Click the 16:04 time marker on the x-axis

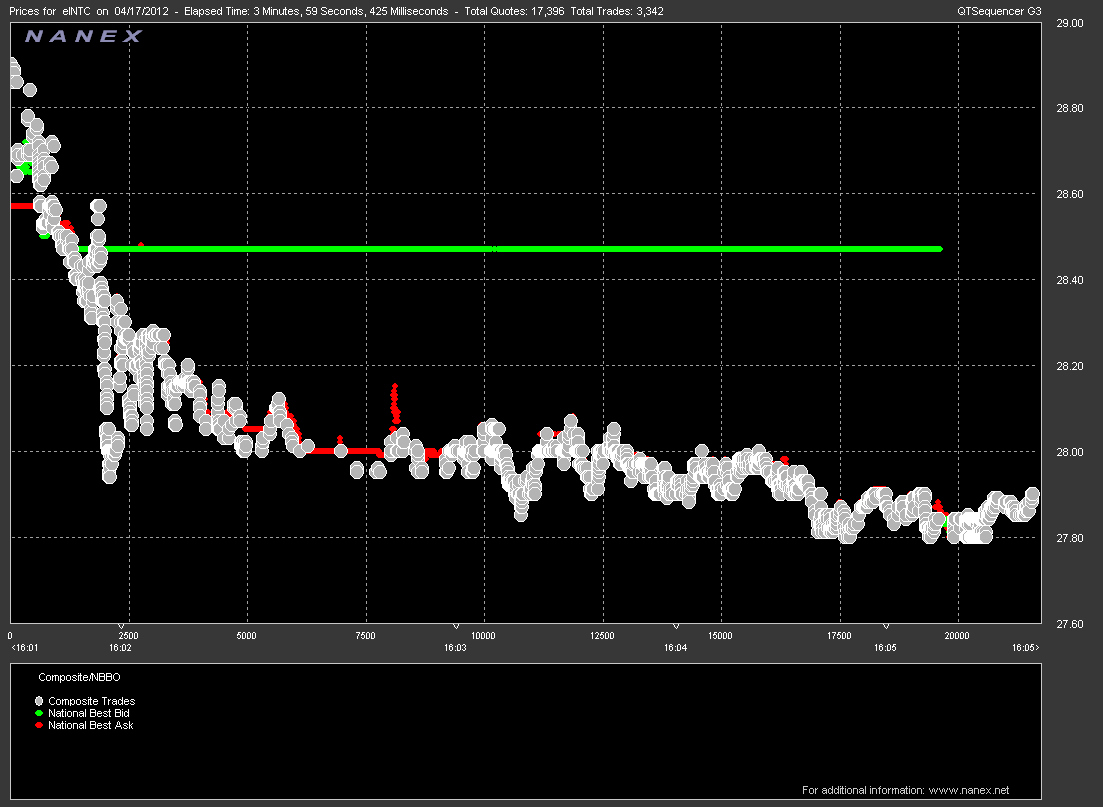pos(675,647)
